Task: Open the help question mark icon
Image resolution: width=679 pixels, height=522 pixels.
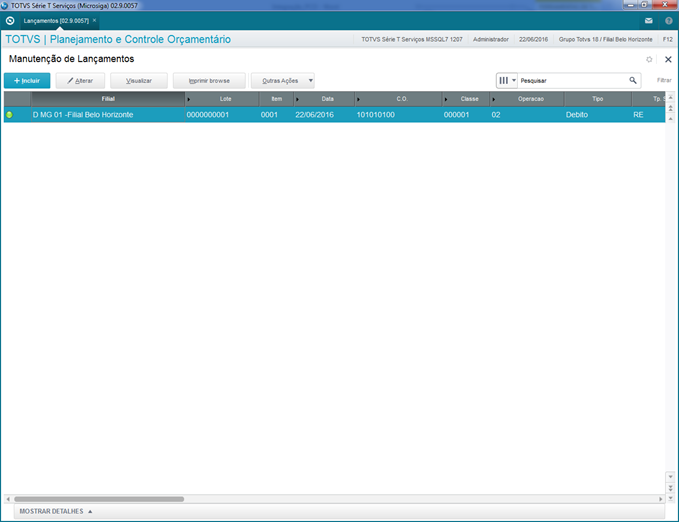Action: [x=669, y=21]
